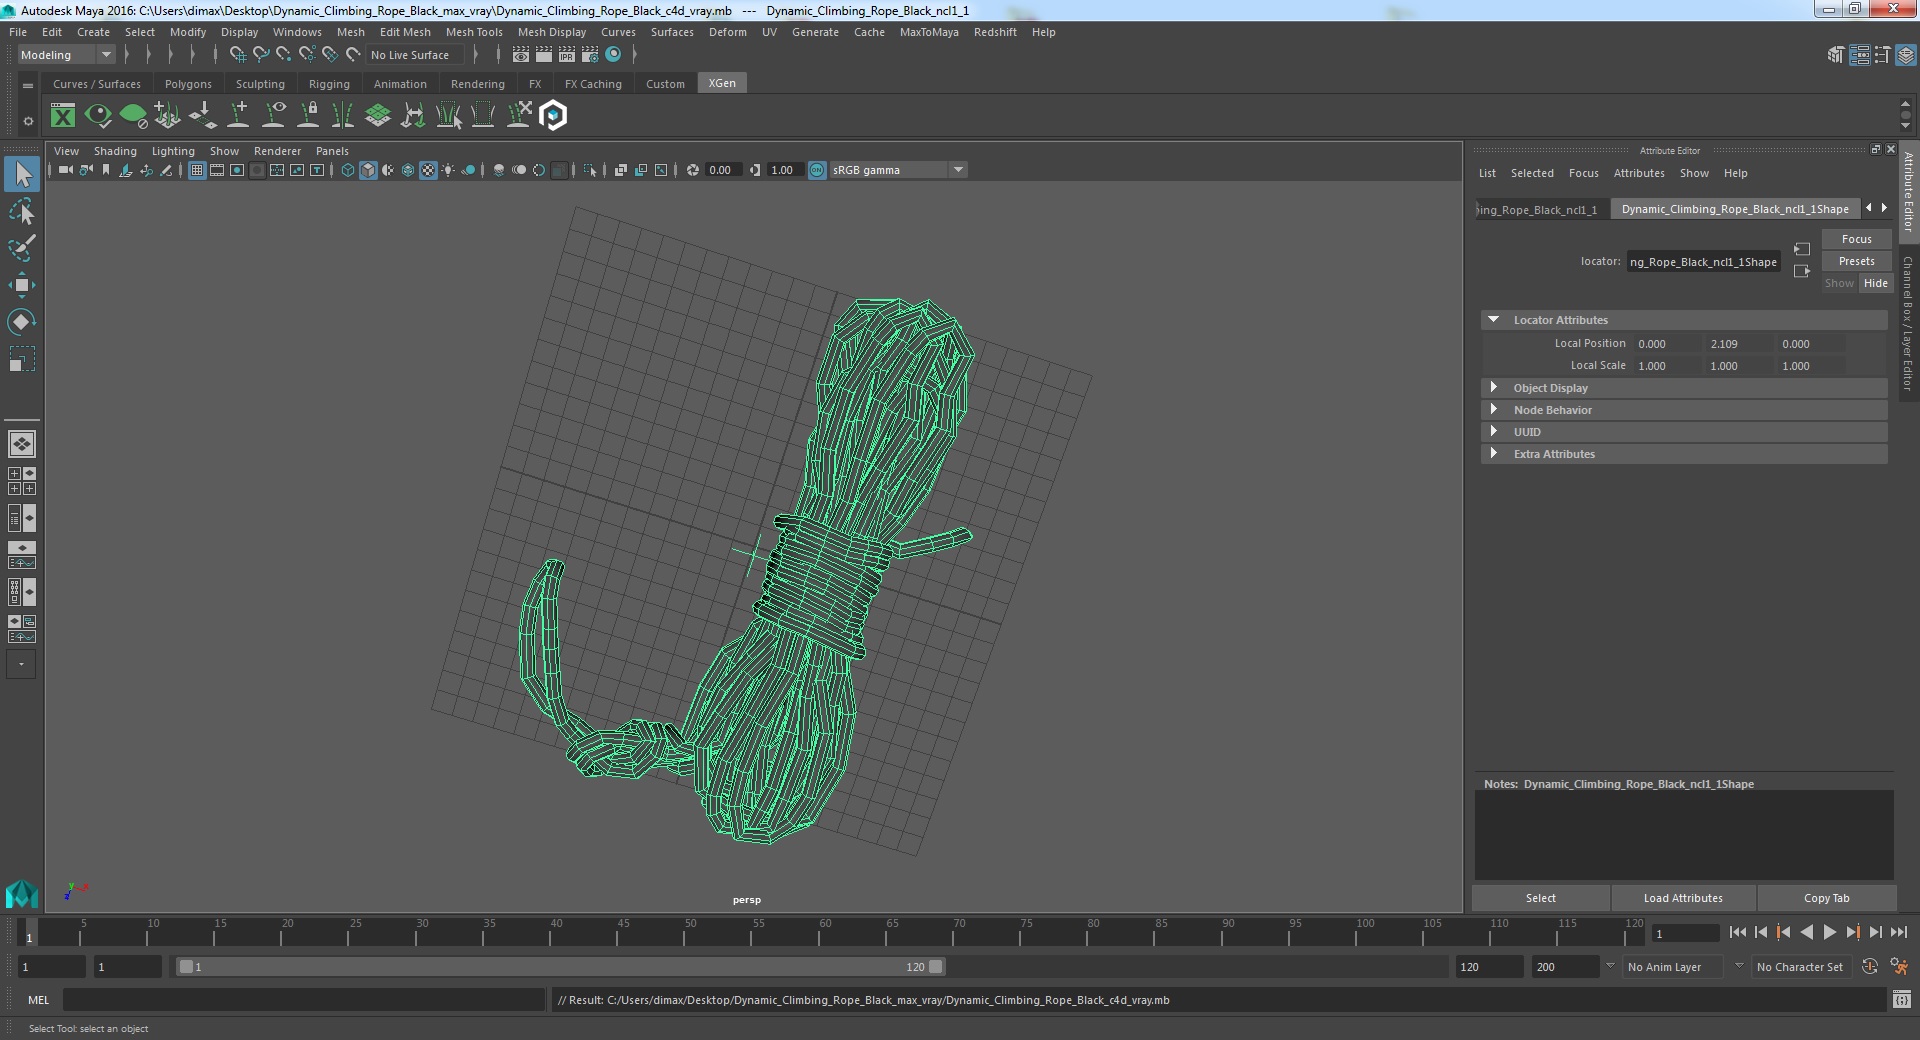Expand the Object Display section
Image resolution: width=1920 pixels, height=1040 pixels.
click(1493, 388)
